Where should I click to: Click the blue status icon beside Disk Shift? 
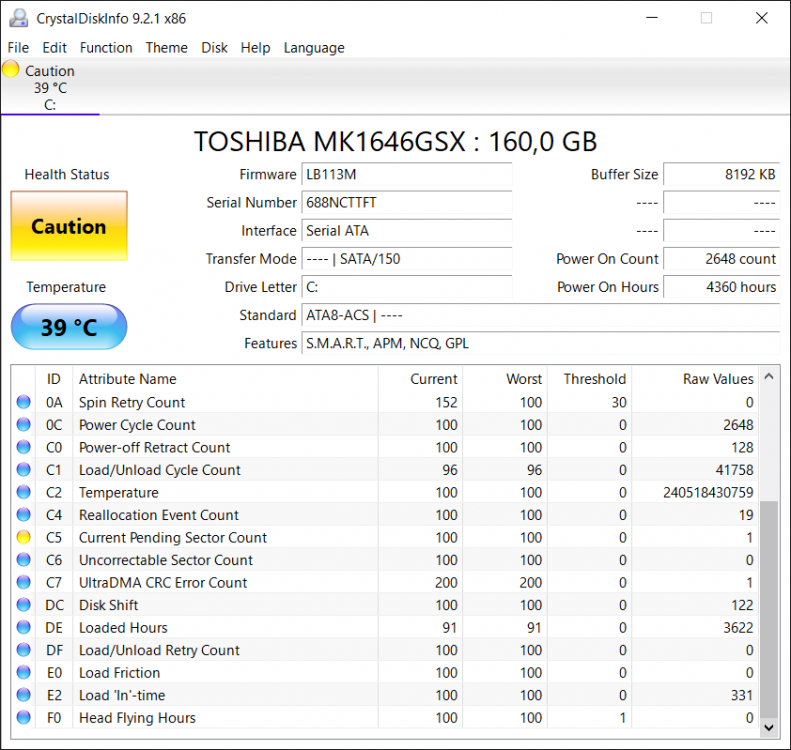(24, 605)
